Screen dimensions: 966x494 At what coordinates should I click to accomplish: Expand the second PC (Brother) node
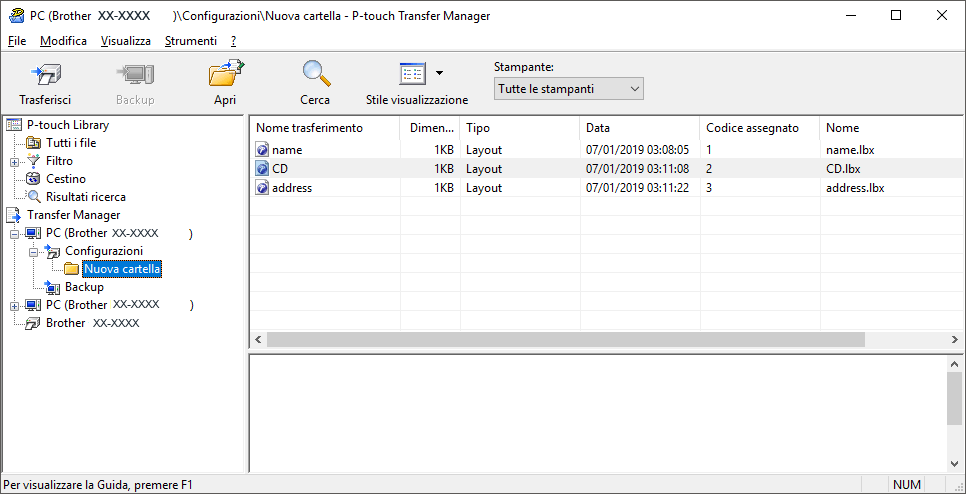pos(15,306)
